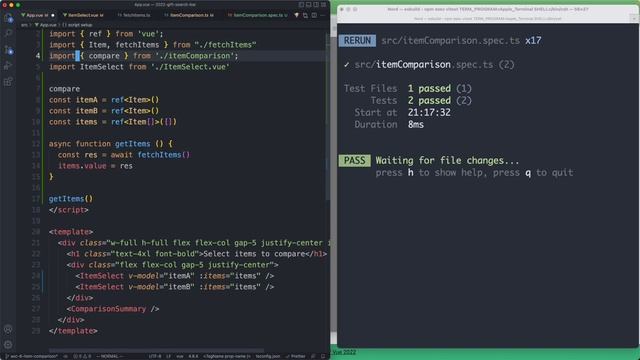
Task: Toggle panel layout icon in title bar
Action: [x=309, y=4]
